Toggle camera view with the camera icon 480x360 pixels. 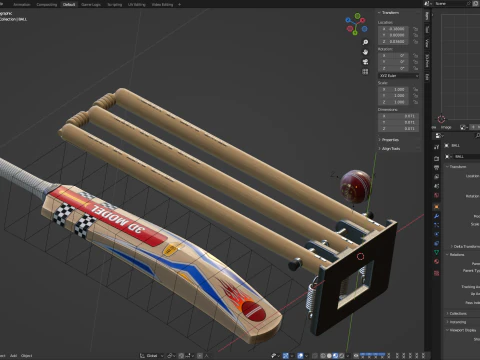[365, 62]
